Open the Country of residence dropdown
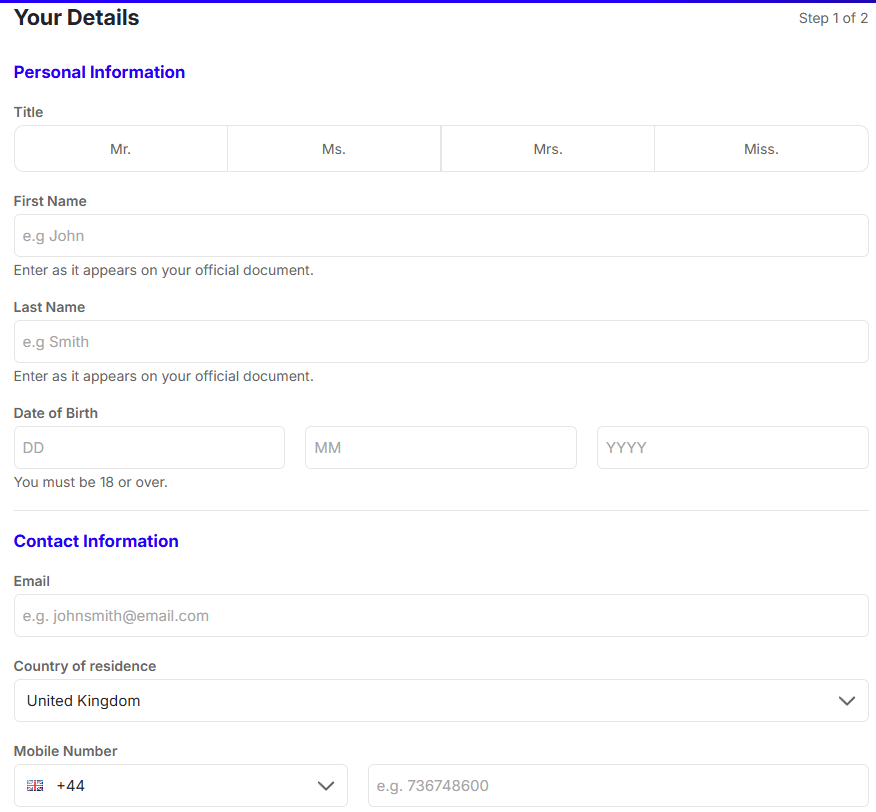 coord(441,700)
